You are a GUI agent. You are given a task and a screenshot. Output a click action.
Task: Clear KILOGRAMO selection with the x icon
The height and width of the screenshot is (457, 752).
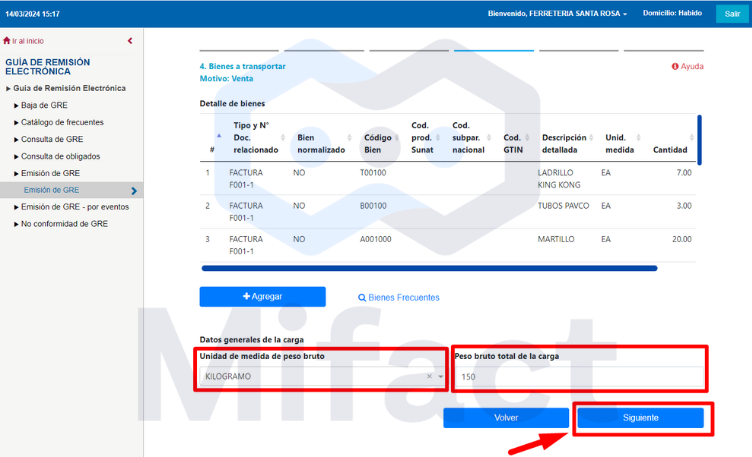429,376
